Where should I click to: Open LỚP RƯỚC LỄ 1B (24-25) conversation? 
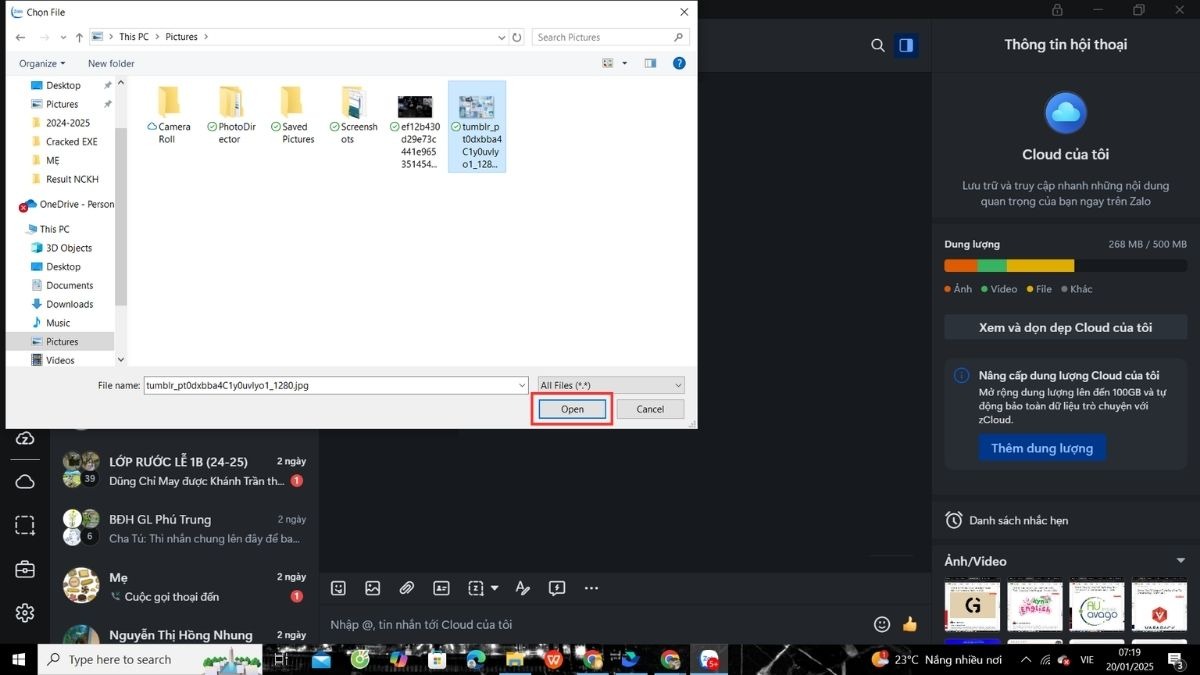click(x=184, y=471)
